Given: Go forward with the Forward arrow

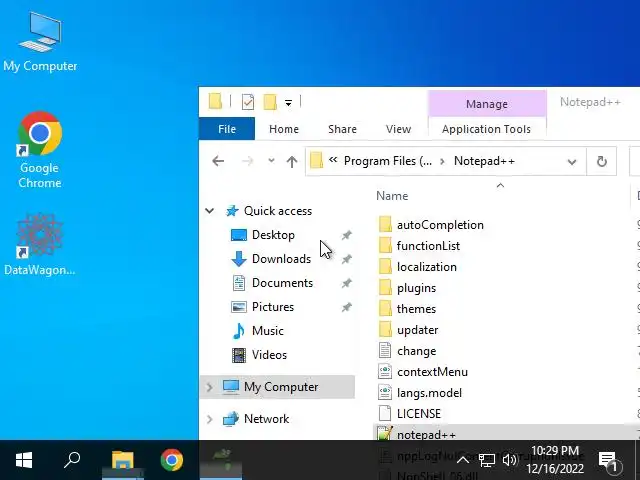Looking at the screenshot, I should click(x=247, y=161).
